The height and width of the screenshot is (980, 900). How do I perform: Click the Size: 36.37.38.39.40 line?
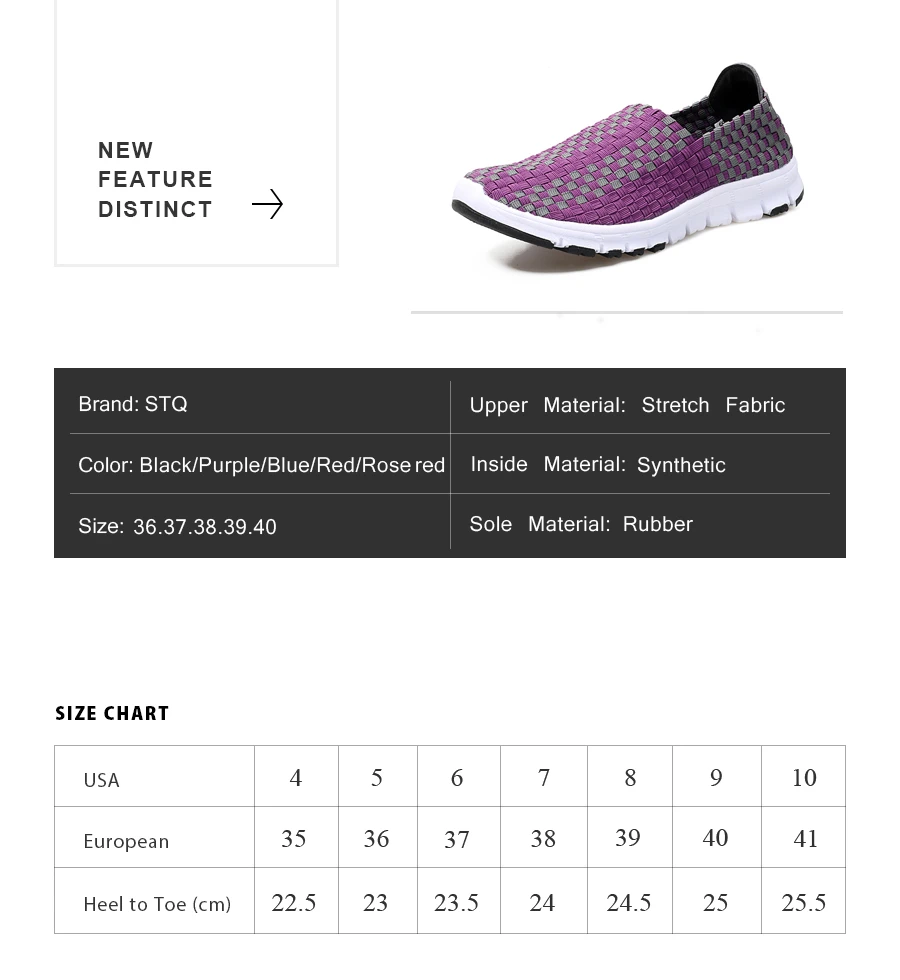click(177, 526)
